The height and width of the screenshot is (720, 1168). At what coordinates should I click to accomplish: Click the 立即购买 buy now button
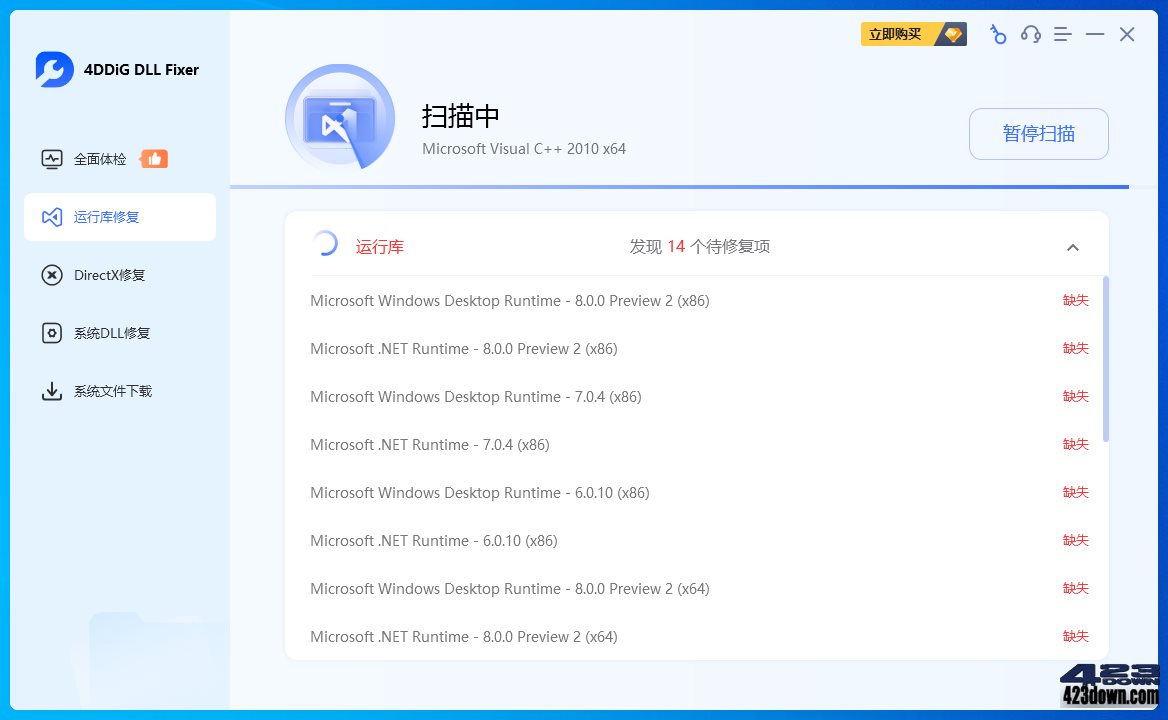click(x=913, y=34)
